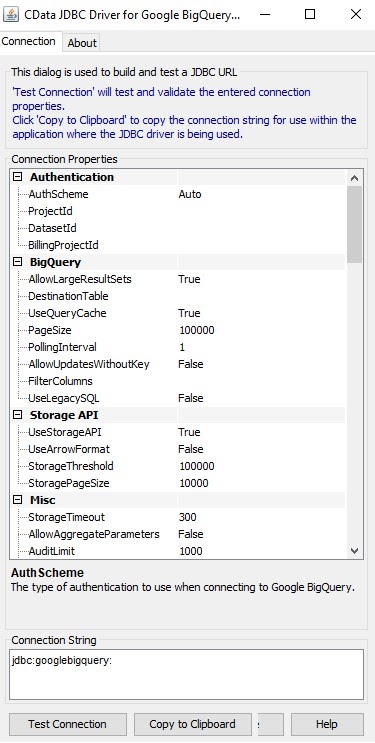Screen dimensions: 375x743
Task: Click the scroll up arrow in properties list
Action: (354, 178)
